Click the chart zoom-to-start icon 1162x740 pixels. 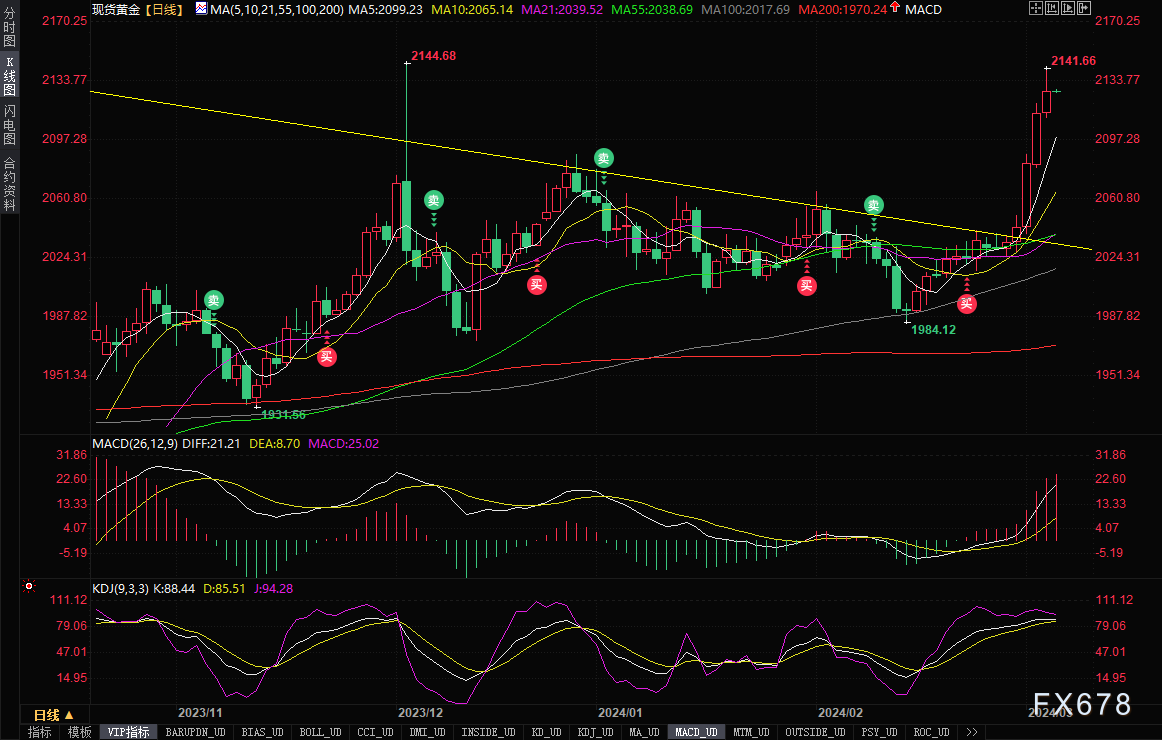point(1052,8)
